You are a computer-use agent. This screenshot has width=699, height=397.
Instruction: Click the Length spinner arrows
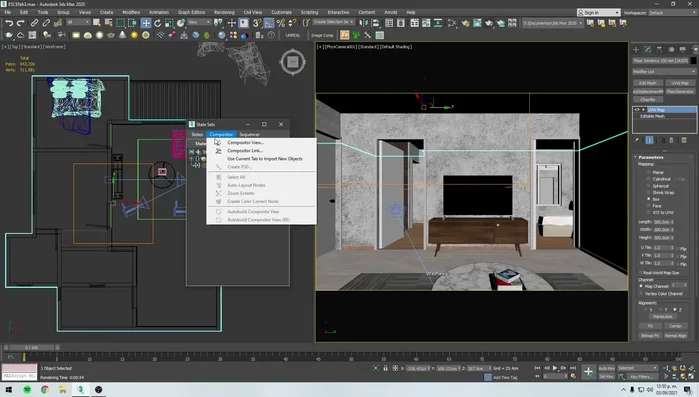click(x=672, y=222)
